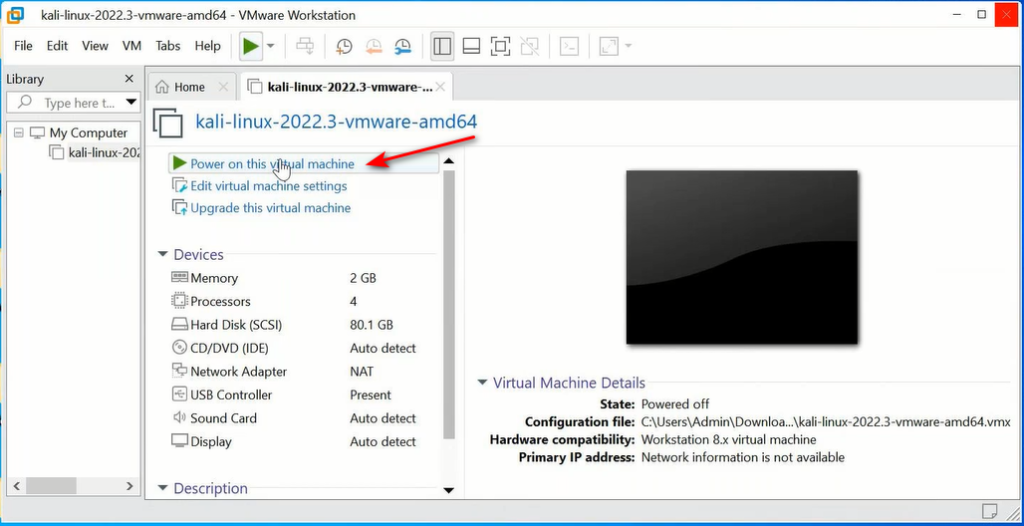1024x526 pixels.
Task: Click the devices panel scroll down arrow
Action: click(x=449, y=490)
